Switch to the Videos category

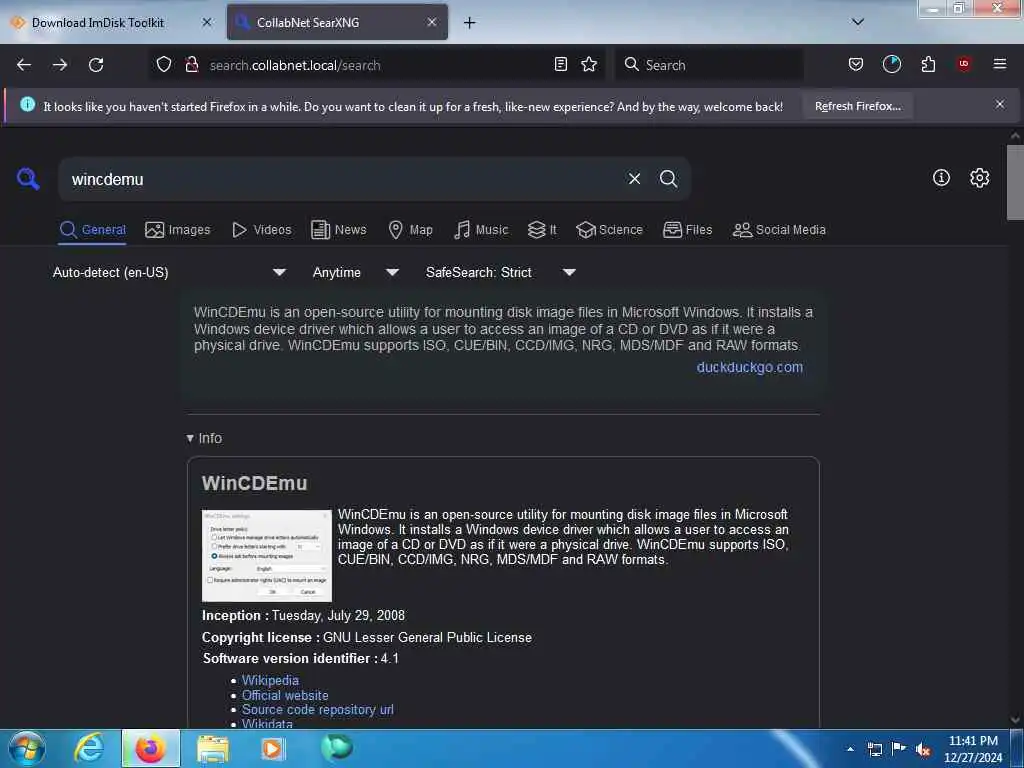point(262,230)
